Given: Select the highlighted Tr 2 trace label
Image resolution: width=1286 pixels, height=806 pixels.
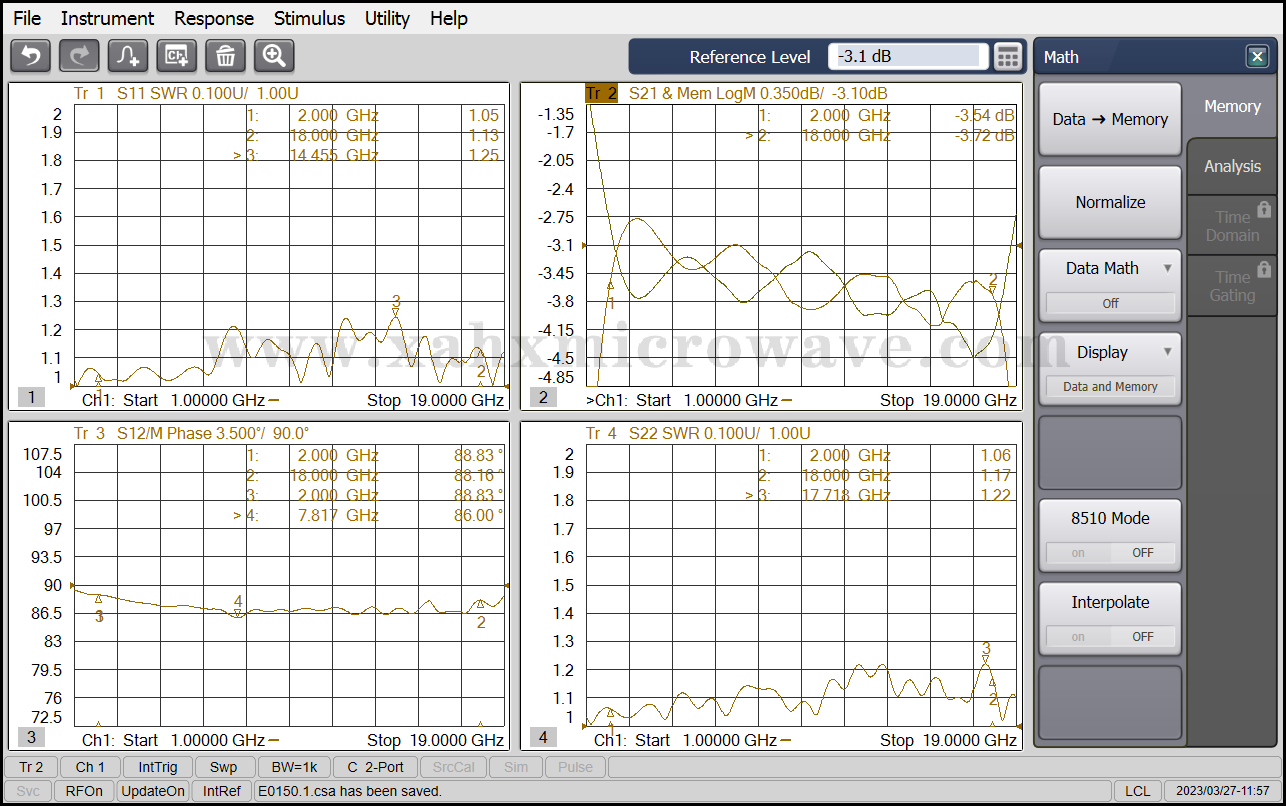Looking at the screenshot, I should [602, 93].
